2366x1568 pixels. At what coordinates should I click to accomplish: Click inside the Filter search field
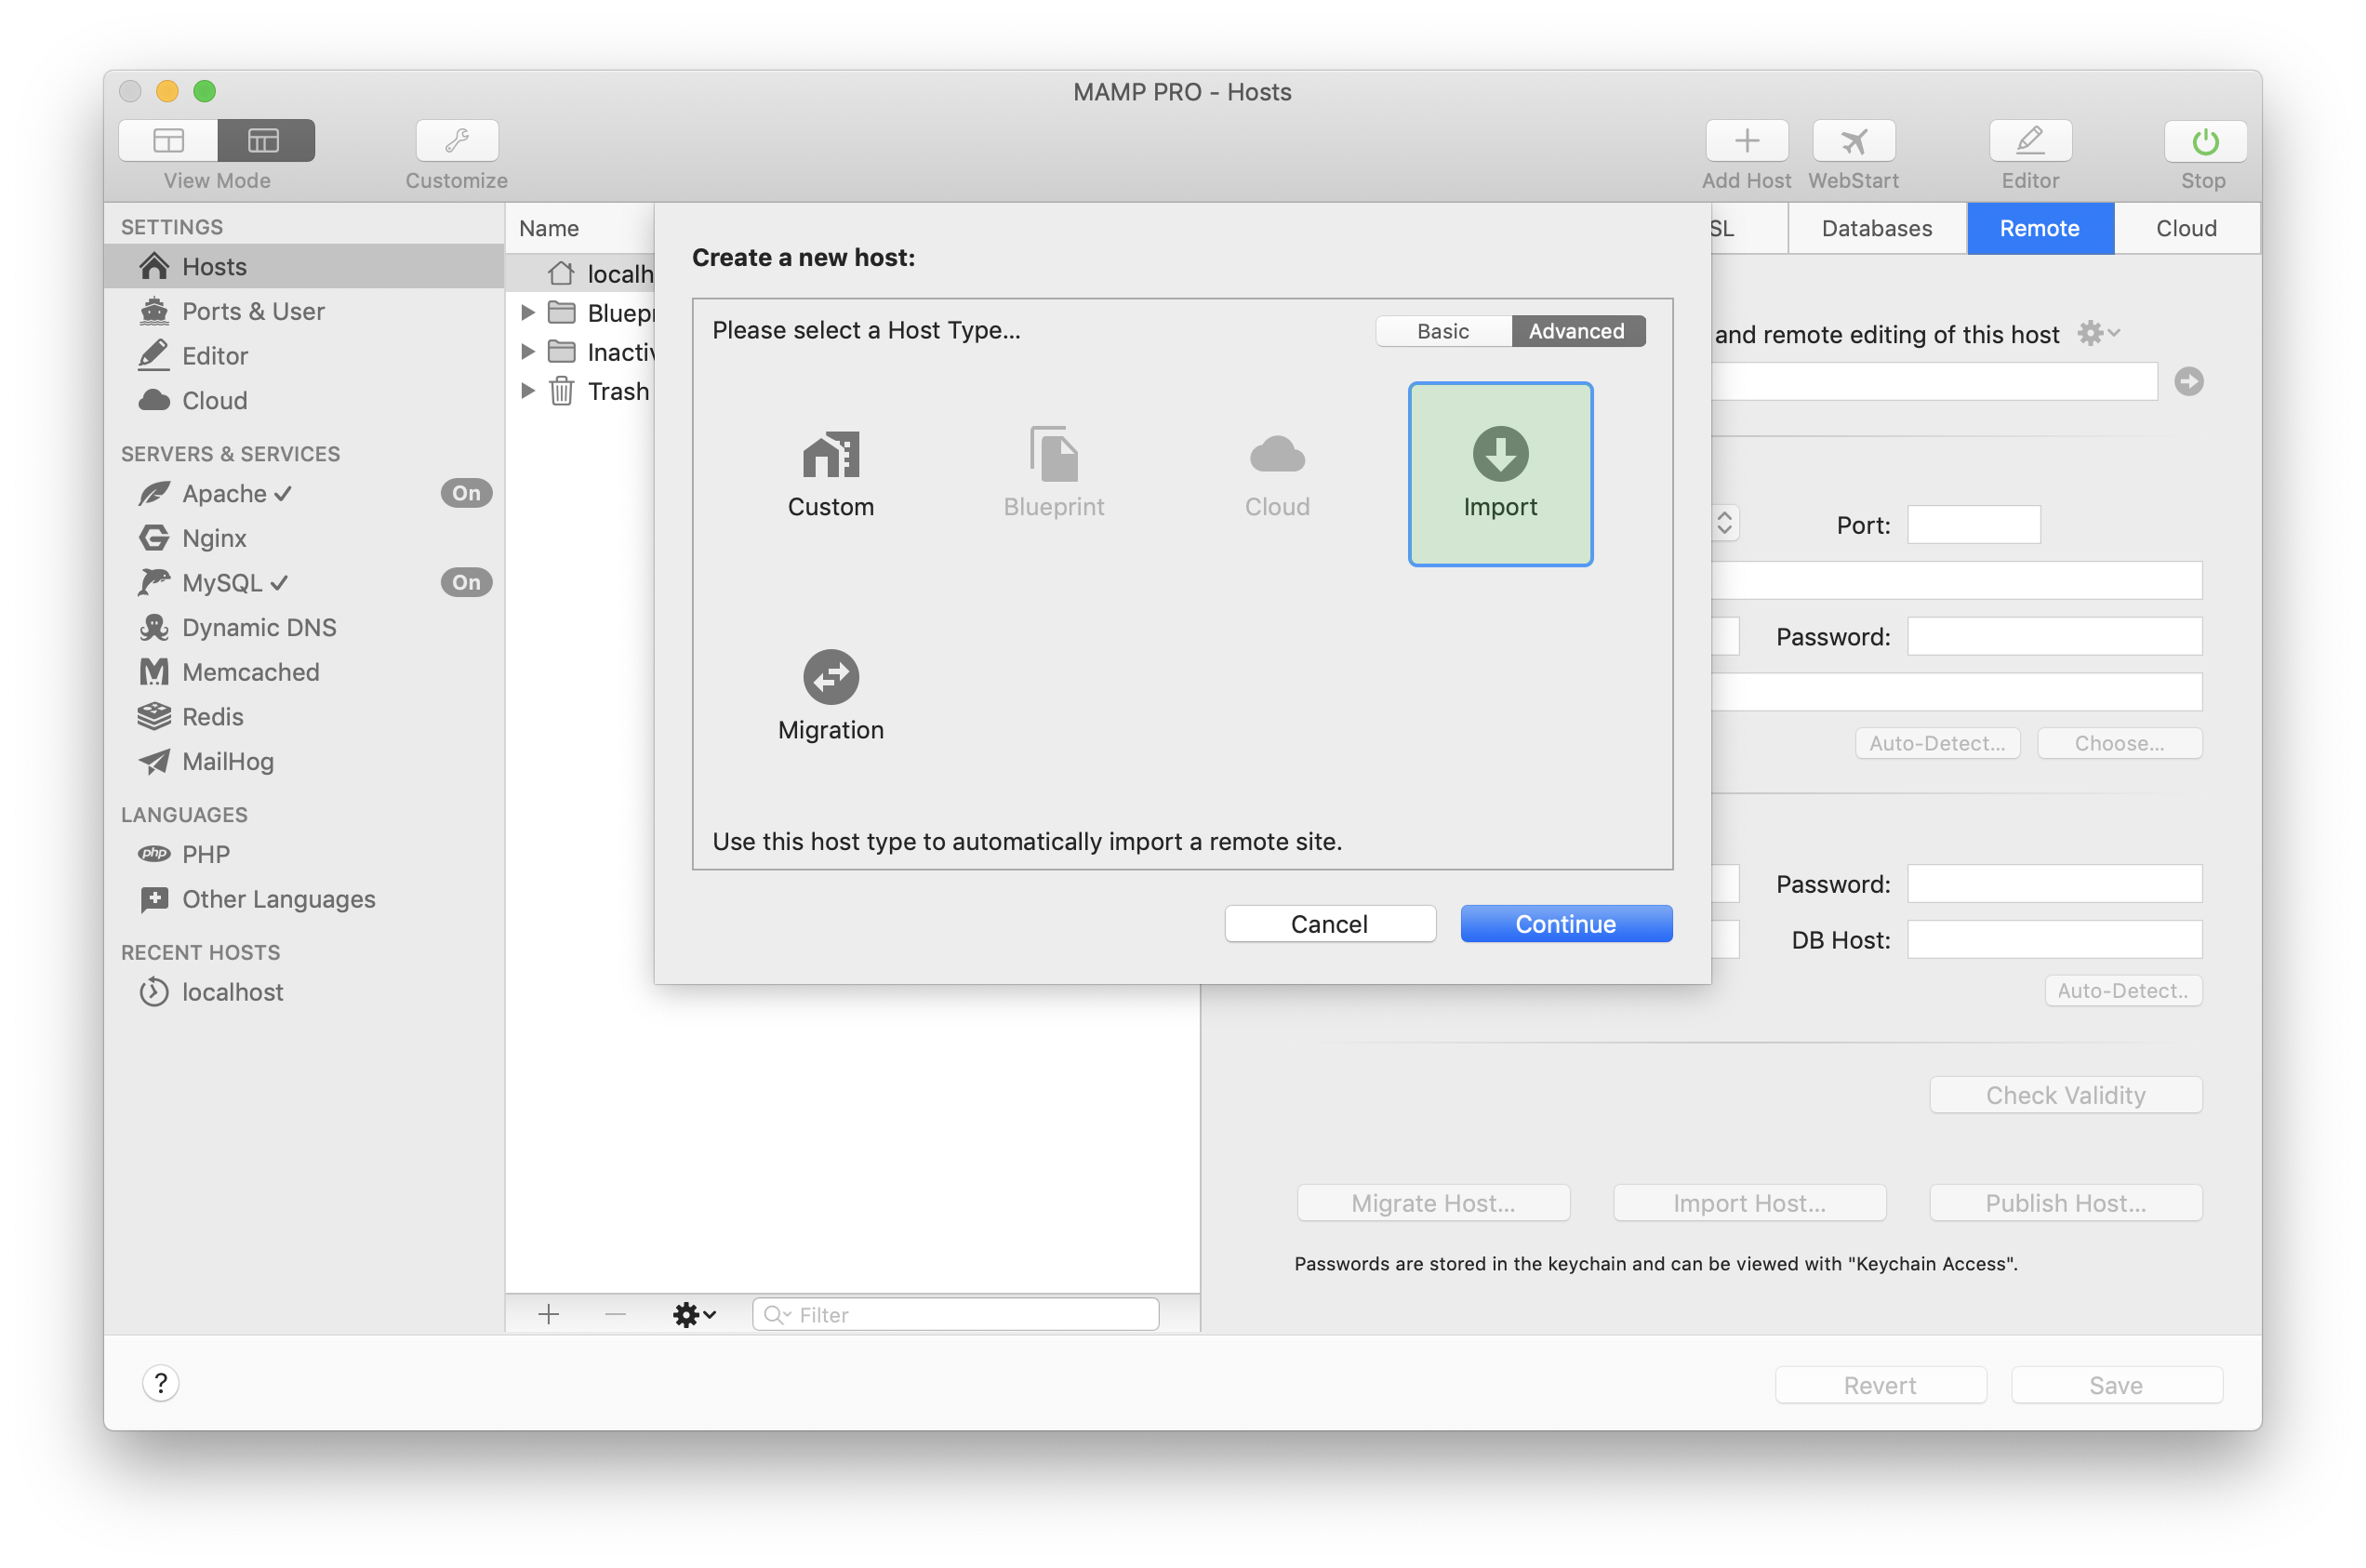[x=955, y=1314]
